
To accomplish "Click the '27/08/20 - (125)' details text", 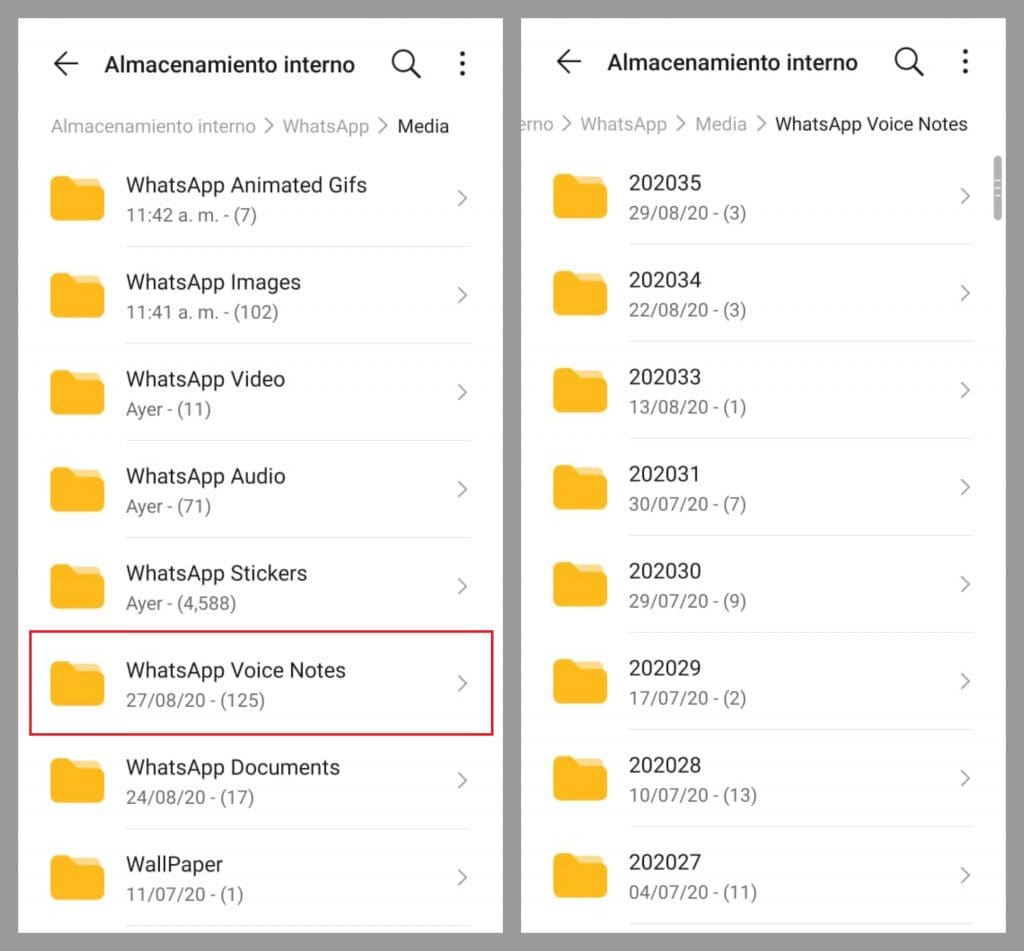I will point(195,700).
